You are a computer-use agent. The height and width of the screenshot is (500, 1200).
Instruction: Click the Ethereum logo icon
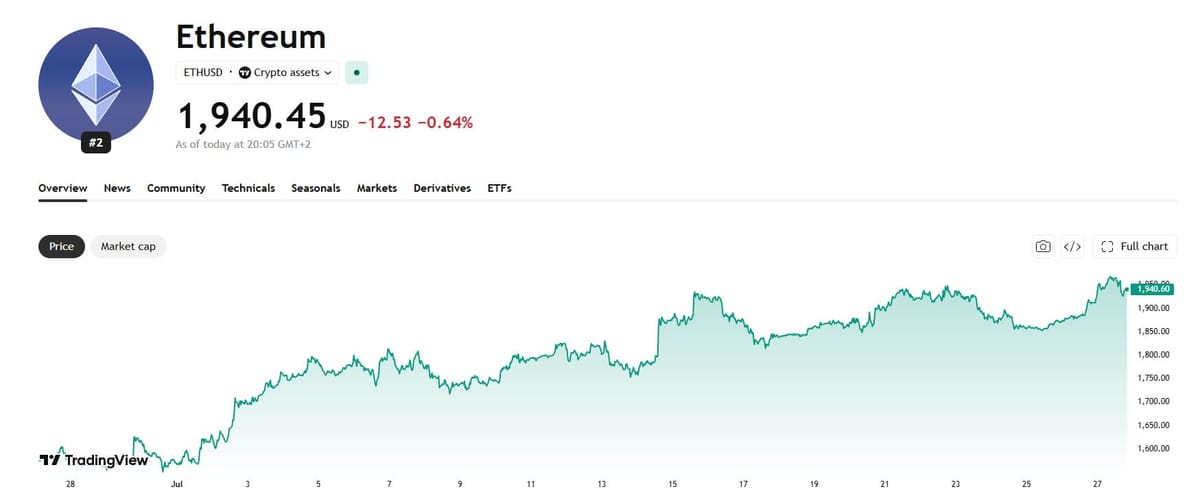(x=96, y=88)
